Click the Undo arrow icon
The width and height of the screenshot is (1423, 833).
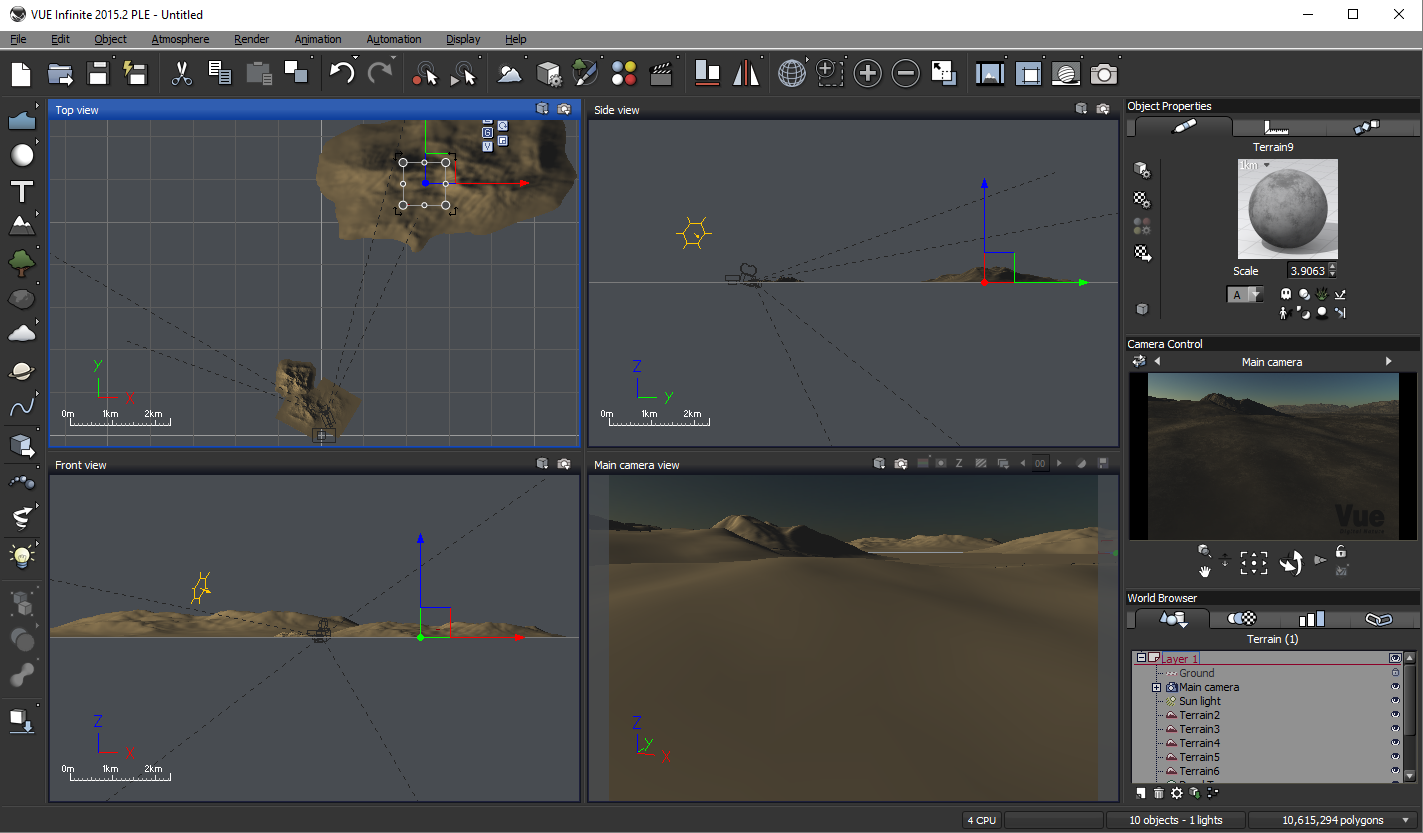point(343,73)
